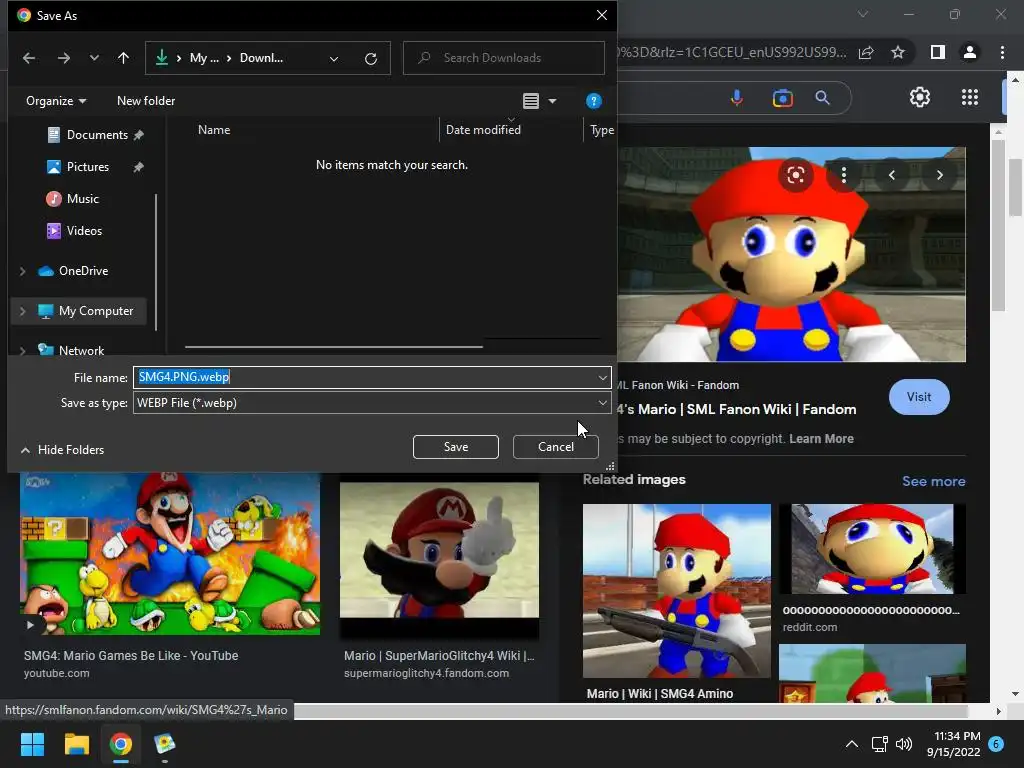Image resolution: width=1024 pixels, height=768 pixels.
Task: Click Google Lens search icon on image preview
Action: pyautogui.click(x=796, y=175)
